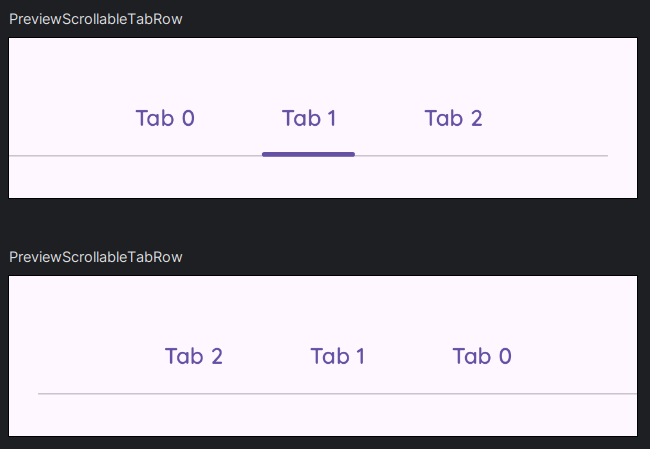Select Tab 1 in the upper preview
The image size is (650, 449).
(309, 118)
